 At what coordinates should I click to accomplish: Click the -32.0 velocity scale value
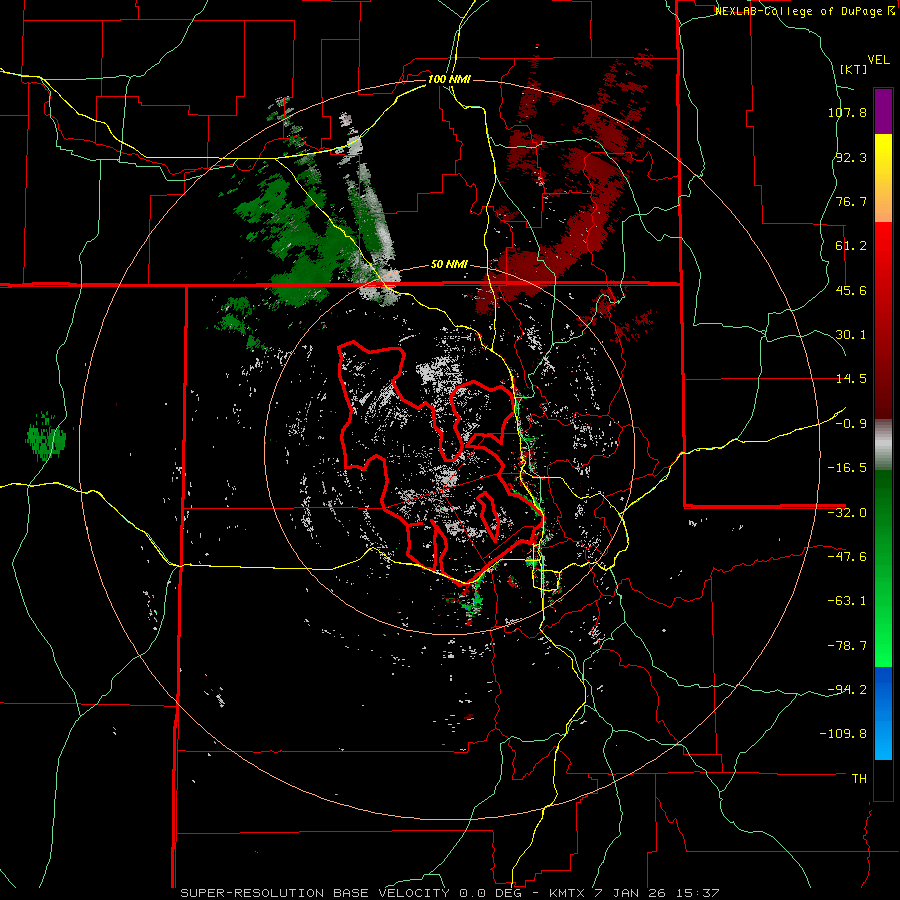(847, 513)
